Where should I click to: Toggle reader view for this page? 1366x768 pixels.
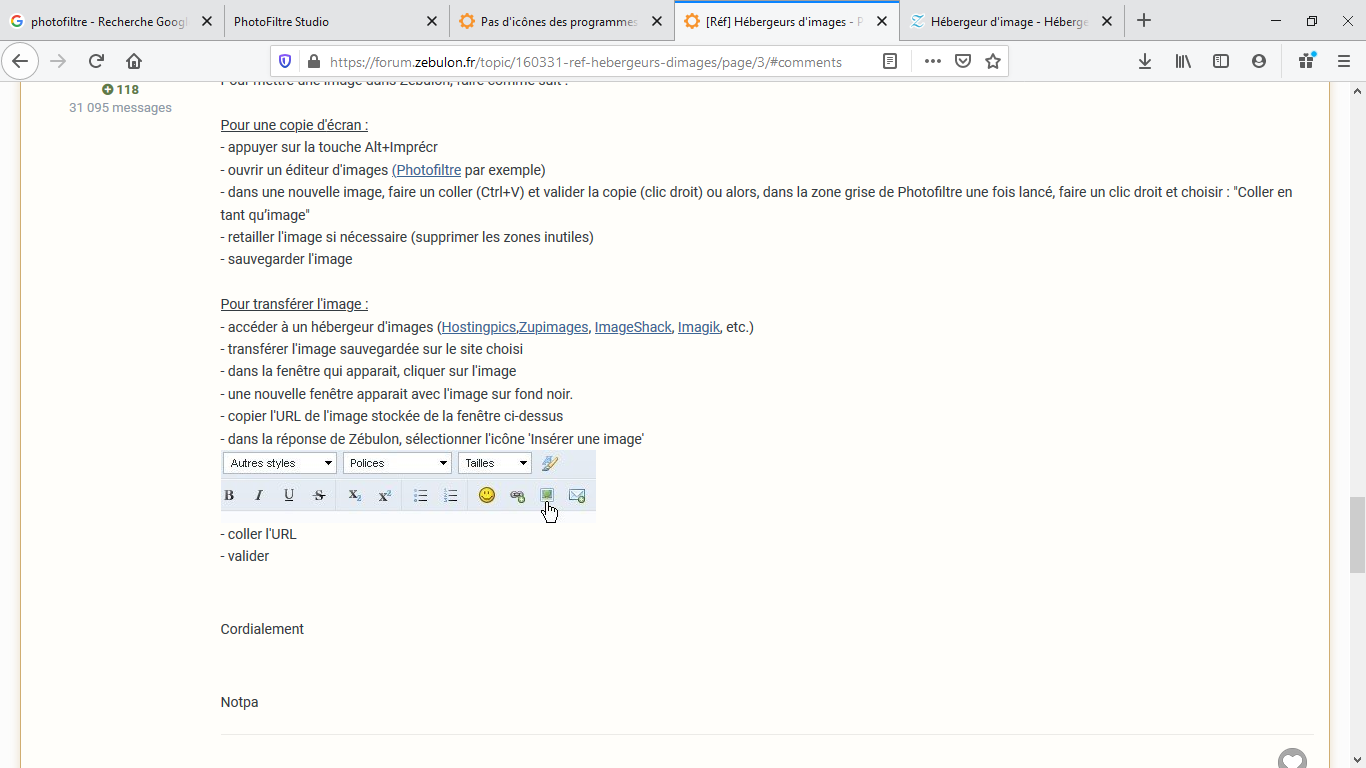point(890,61)
